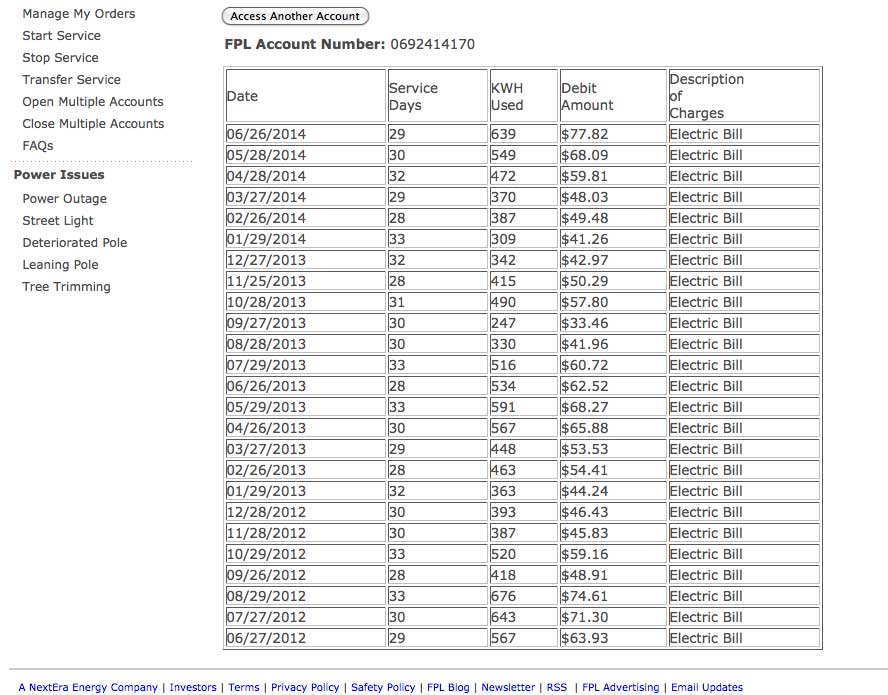Visit the FPL Blog footer link
The height and width of the screenshot is (695, 888).
pyautogui.click(x=448, y=687)
